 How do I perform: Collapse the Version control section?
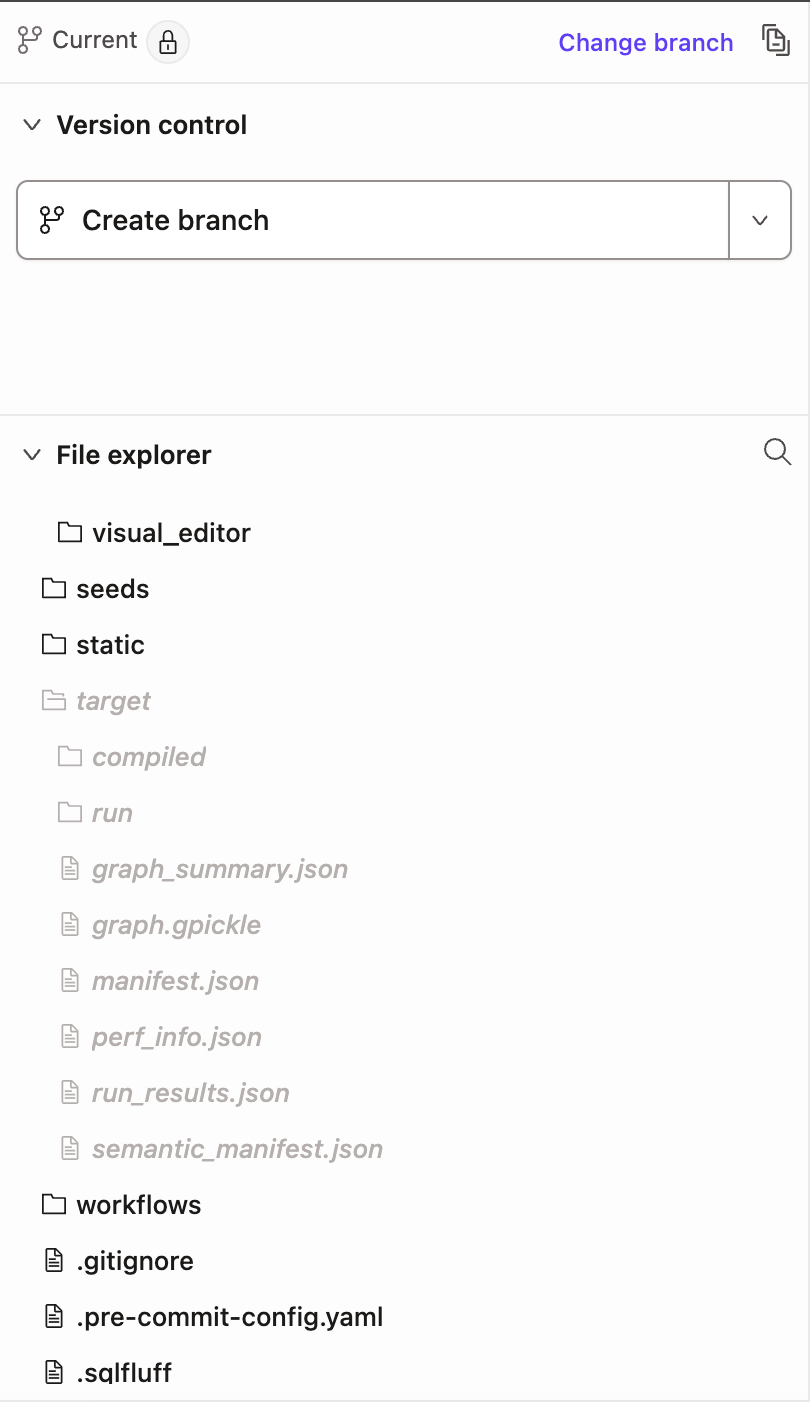coord(31,125)
